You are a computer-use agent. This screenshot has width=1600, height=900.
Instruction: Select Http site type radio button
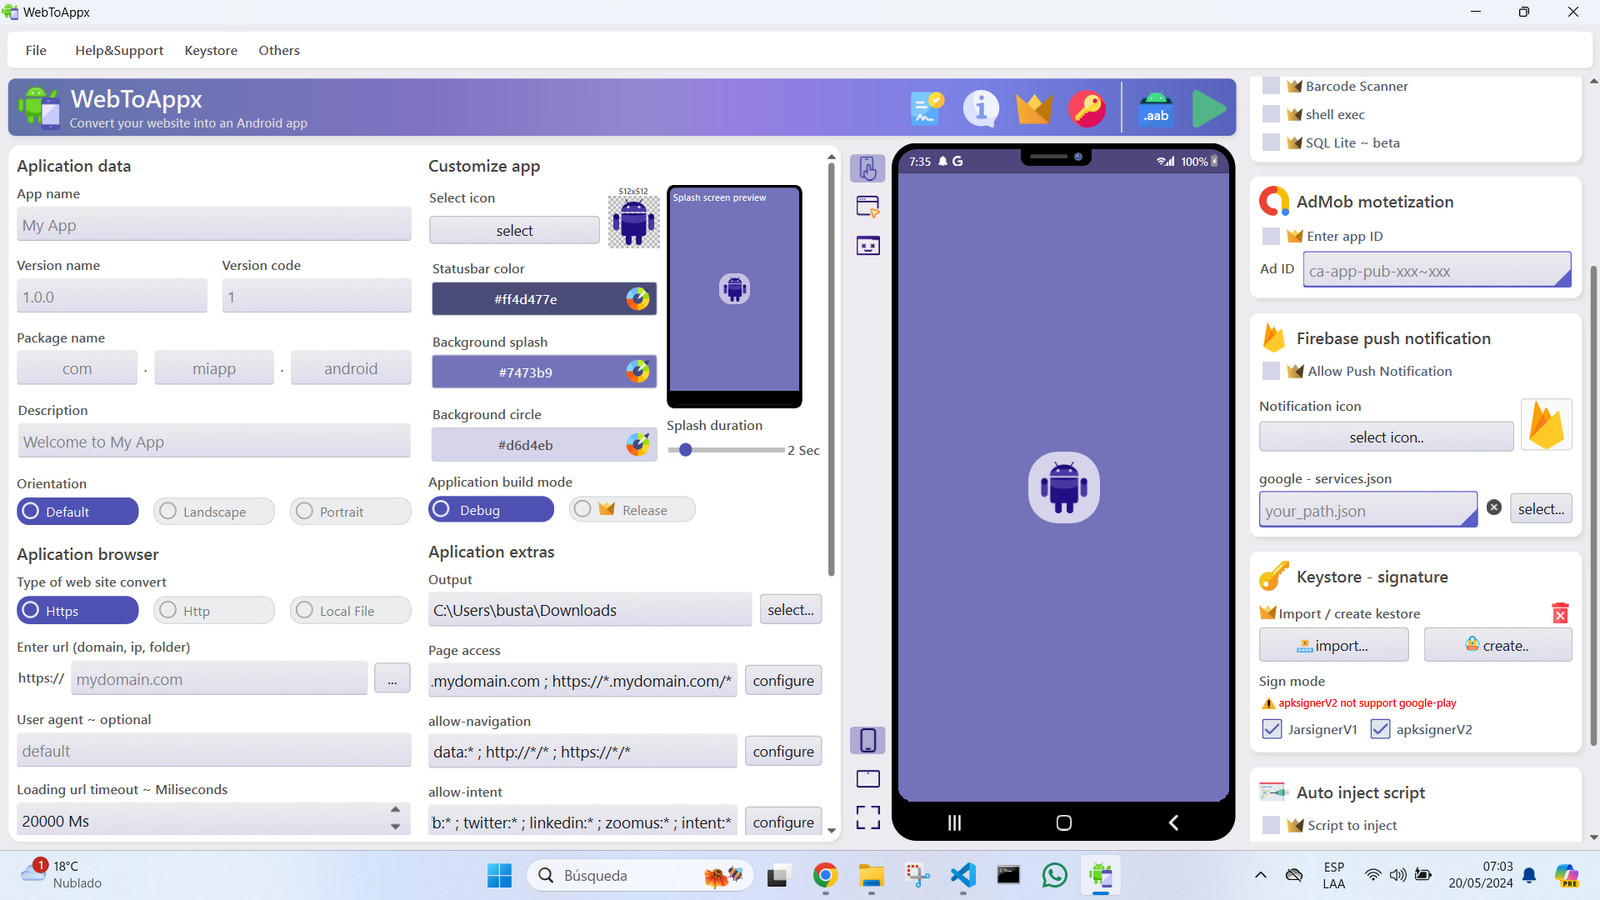click(x=214, y=610)
